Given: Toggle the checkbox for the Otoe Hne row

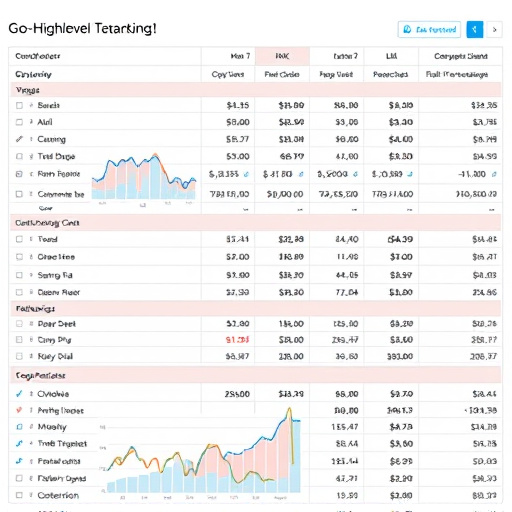Looking at the screenshot, I should click(x=19, y=257).
